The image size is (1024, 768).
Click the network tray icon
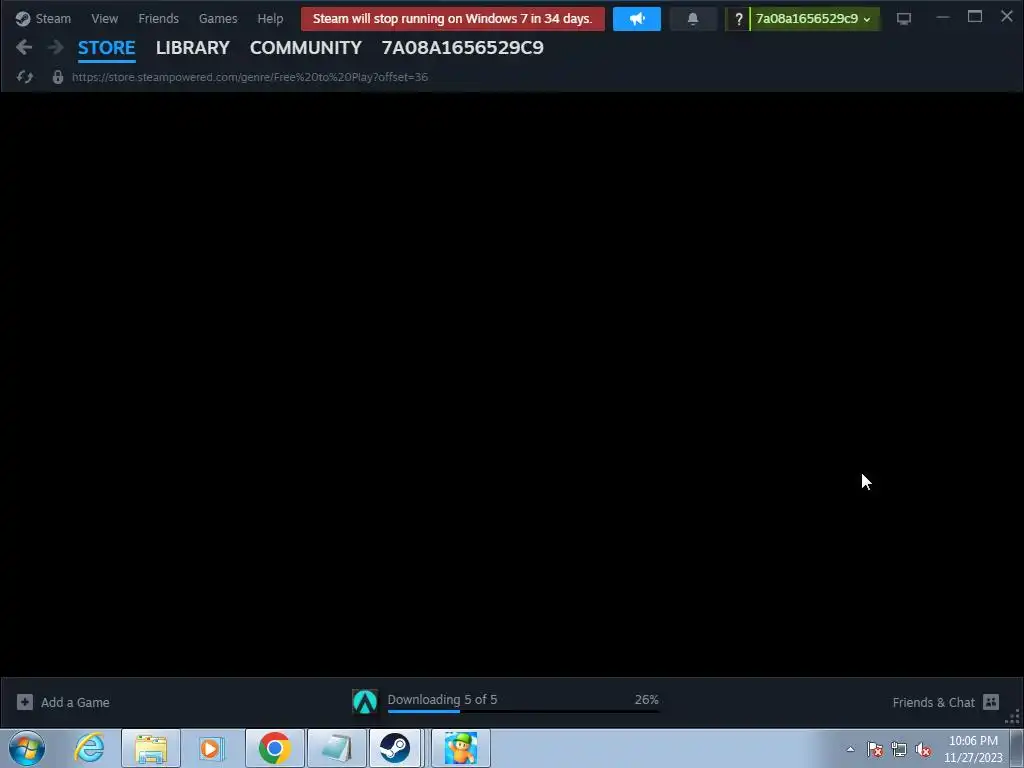point(899,749)
